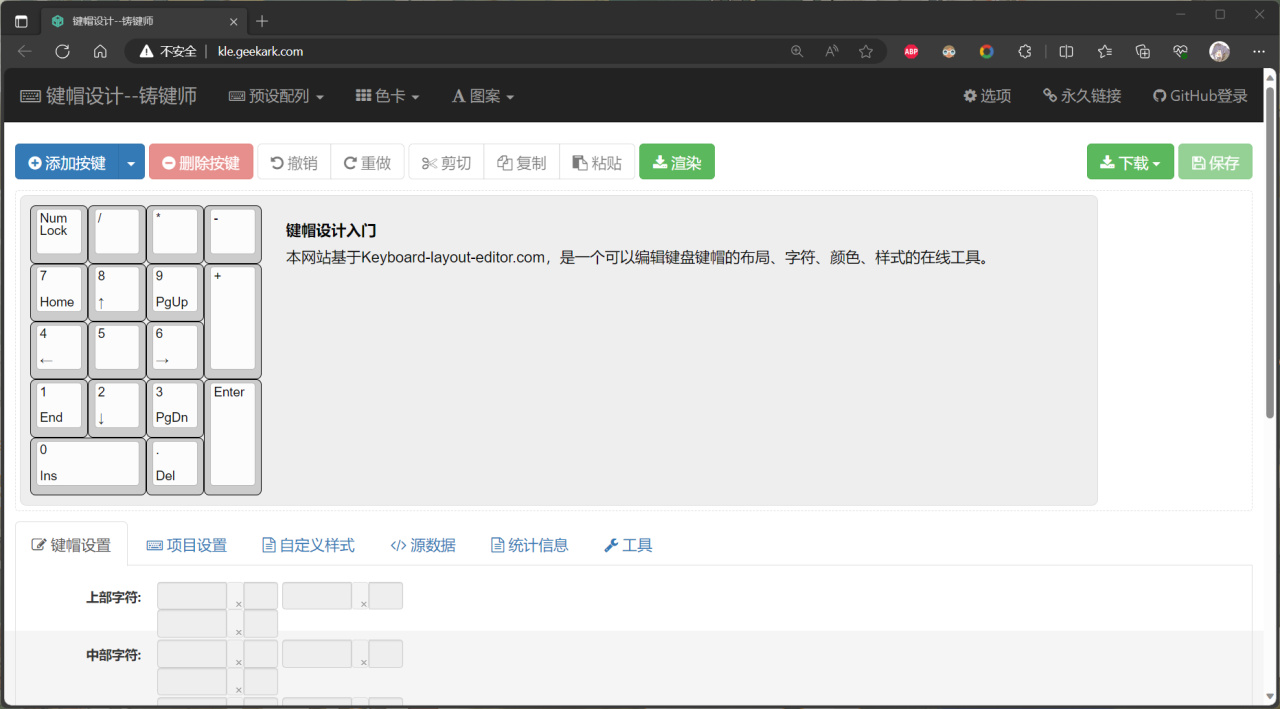Click the user profile avatar
The width and height of the screenshot is (1280, 709).
tap(1219, 51)
